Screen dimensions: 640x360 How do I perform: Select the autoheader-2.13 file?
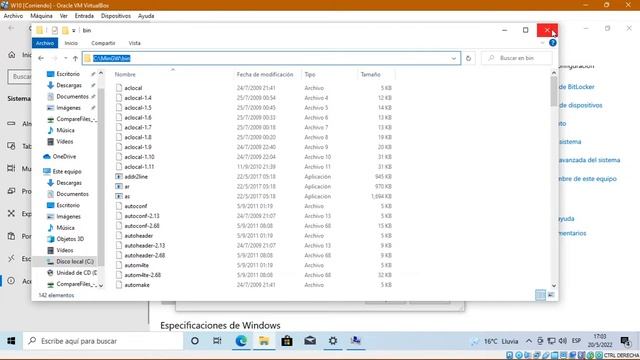click(144, 246)
